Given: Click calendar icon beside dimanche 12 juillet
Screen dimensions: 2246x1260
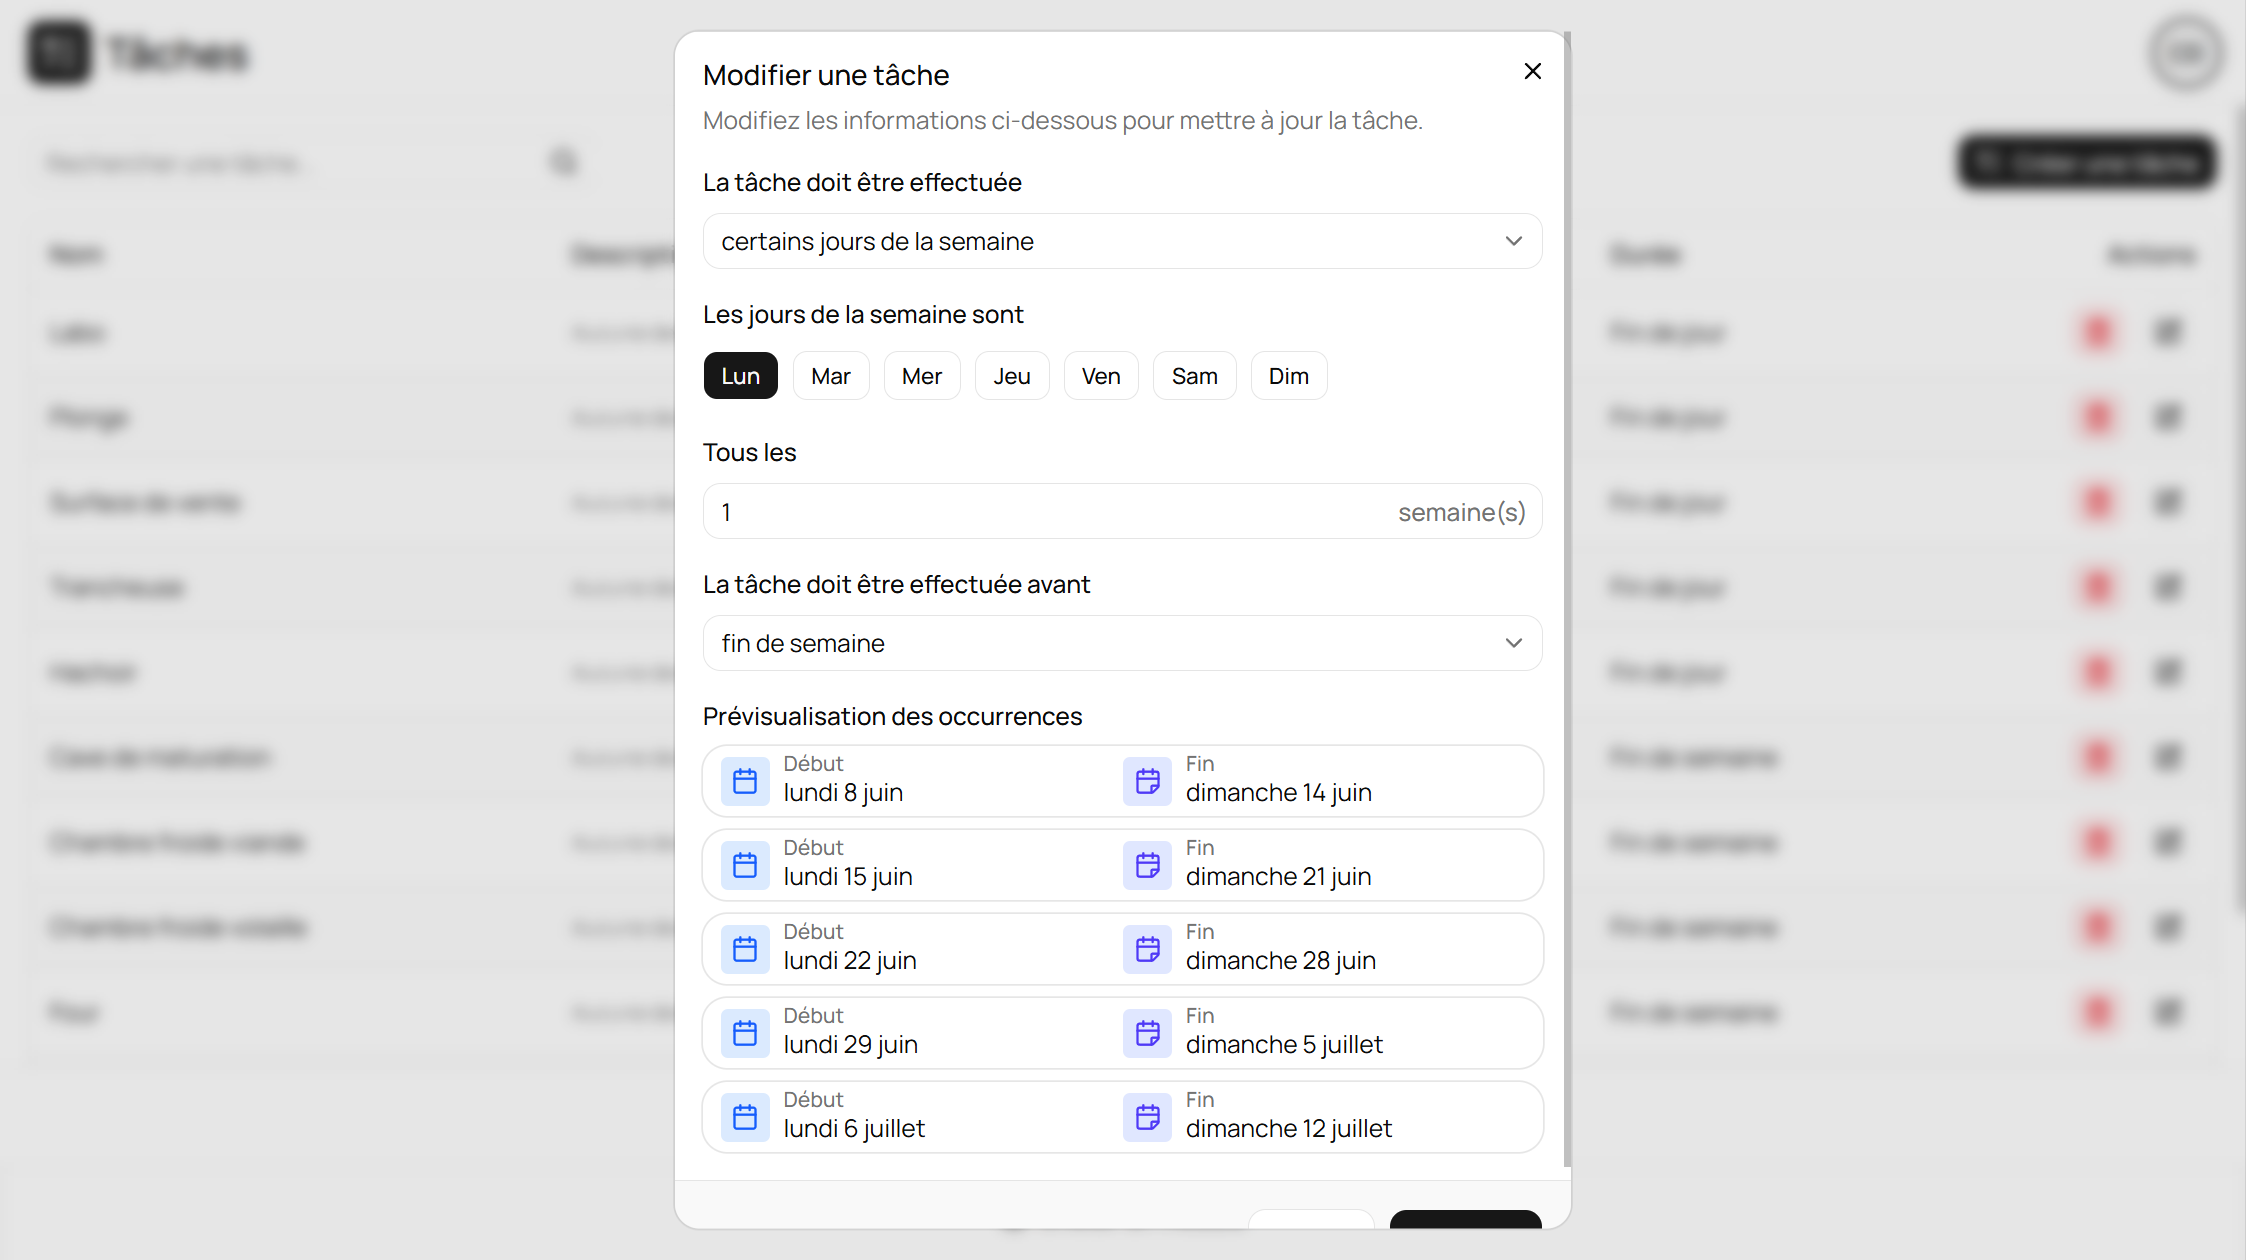Looking at the screenshot, I should (1148, 1117).
